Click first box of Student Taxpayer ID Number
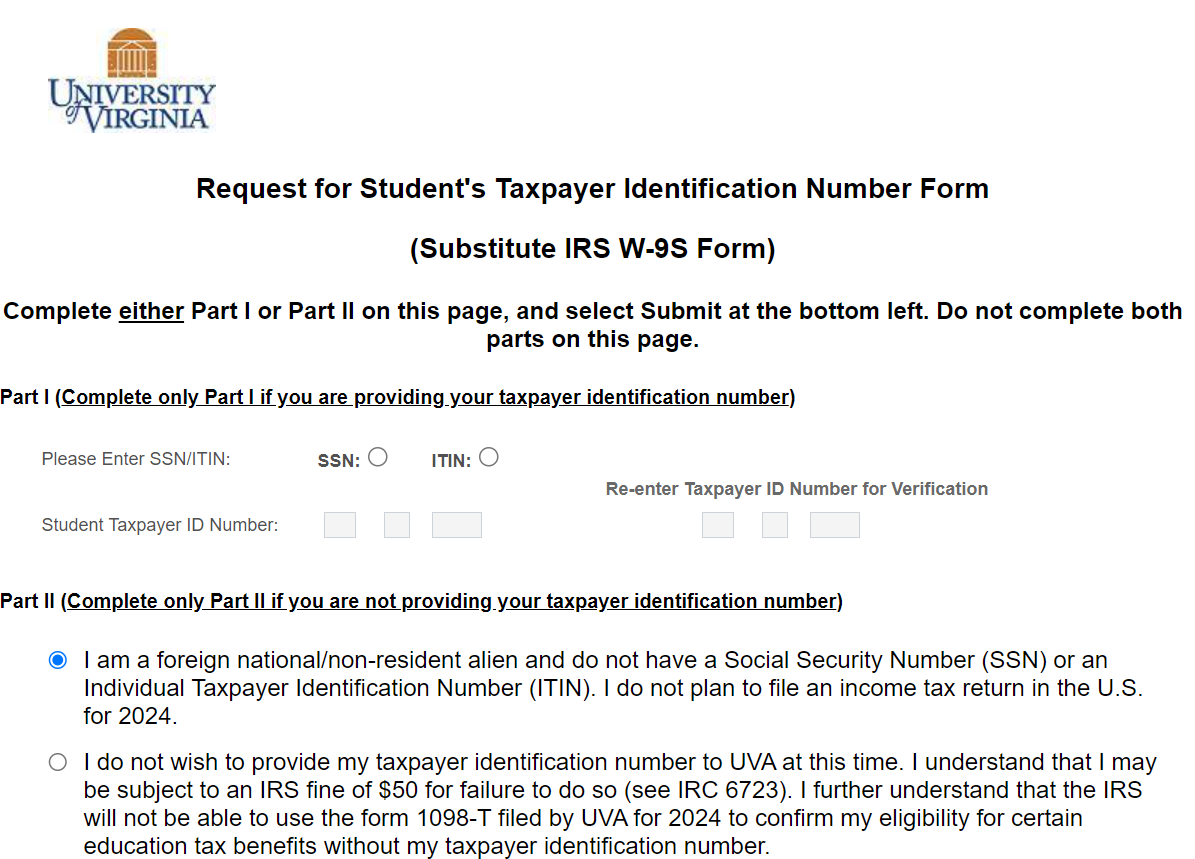 pyautogui.click(x=340, y=525)
